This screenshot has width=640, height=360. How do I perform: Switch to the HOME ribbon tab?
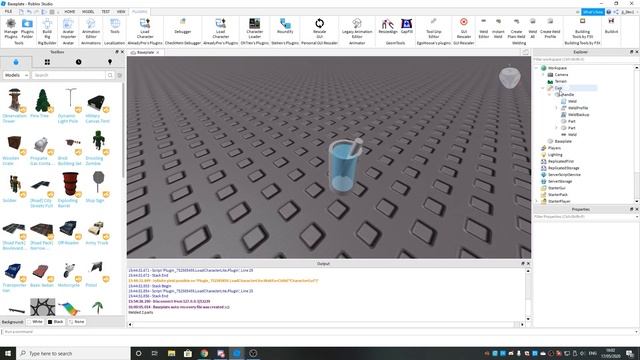click(x=69, y=11)
